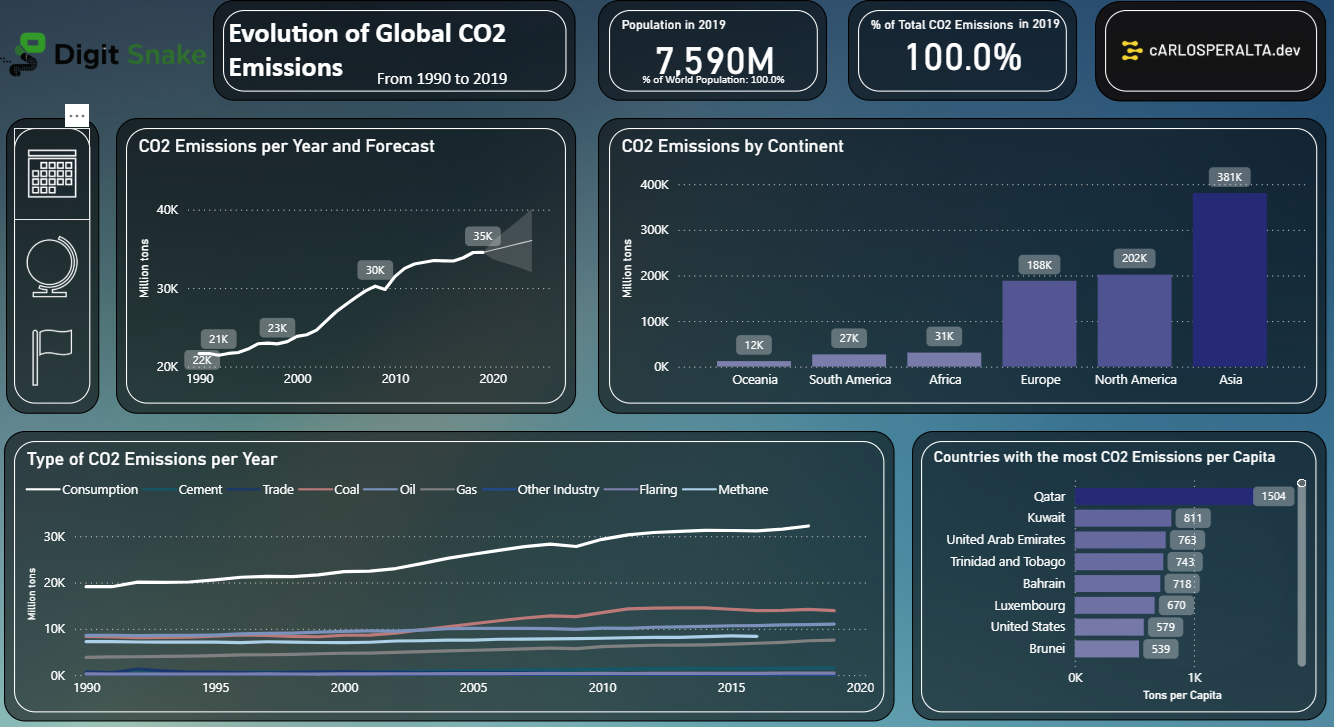
Task: Select the Qatar bar in per capita chart
Action: tap(1163, 496)
